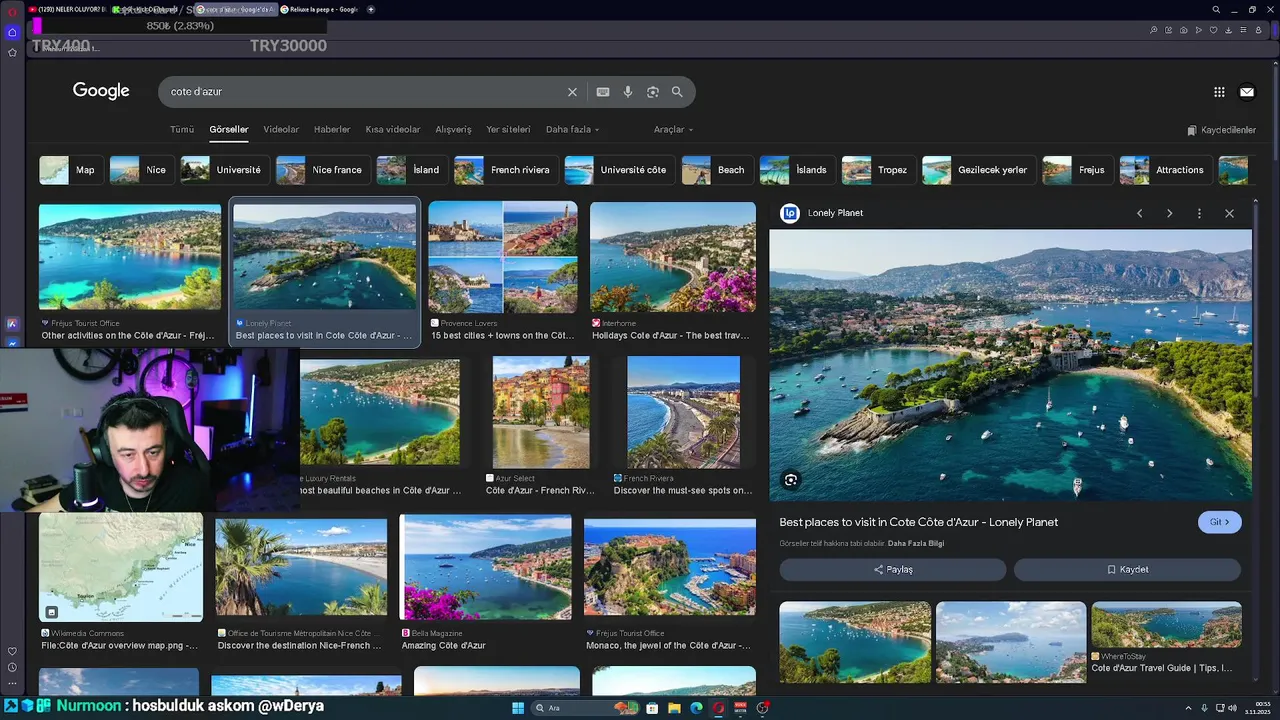This screenshot has width=1280, height=720.
Task: Select the 'Görseller' images tab
Action: [229, 129]
